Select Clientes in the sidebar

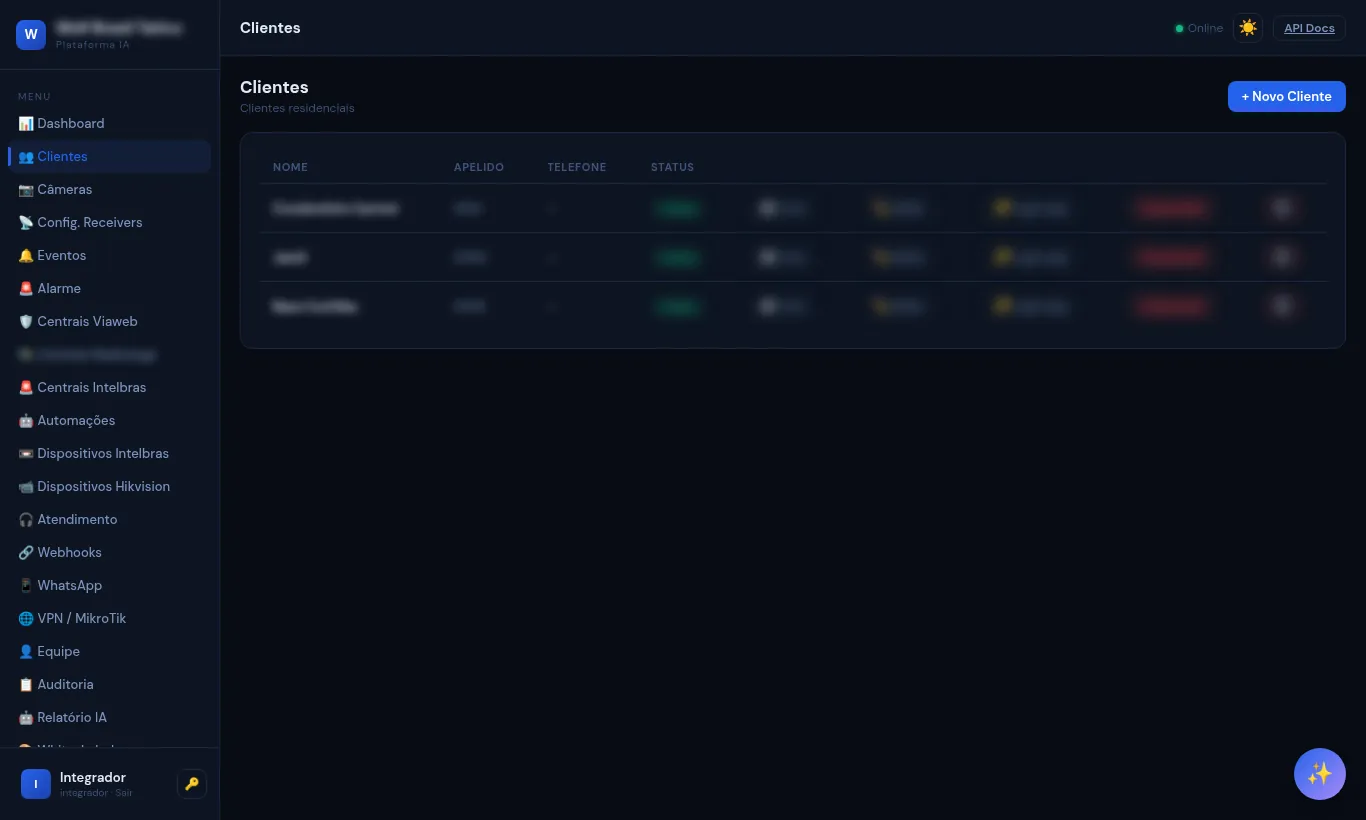110,156
